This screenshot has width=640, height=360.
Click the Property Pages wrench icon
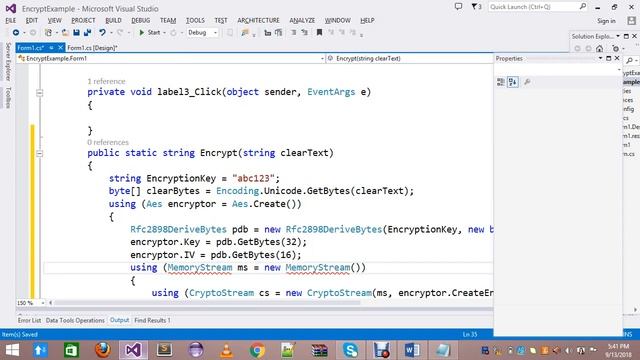527,82
